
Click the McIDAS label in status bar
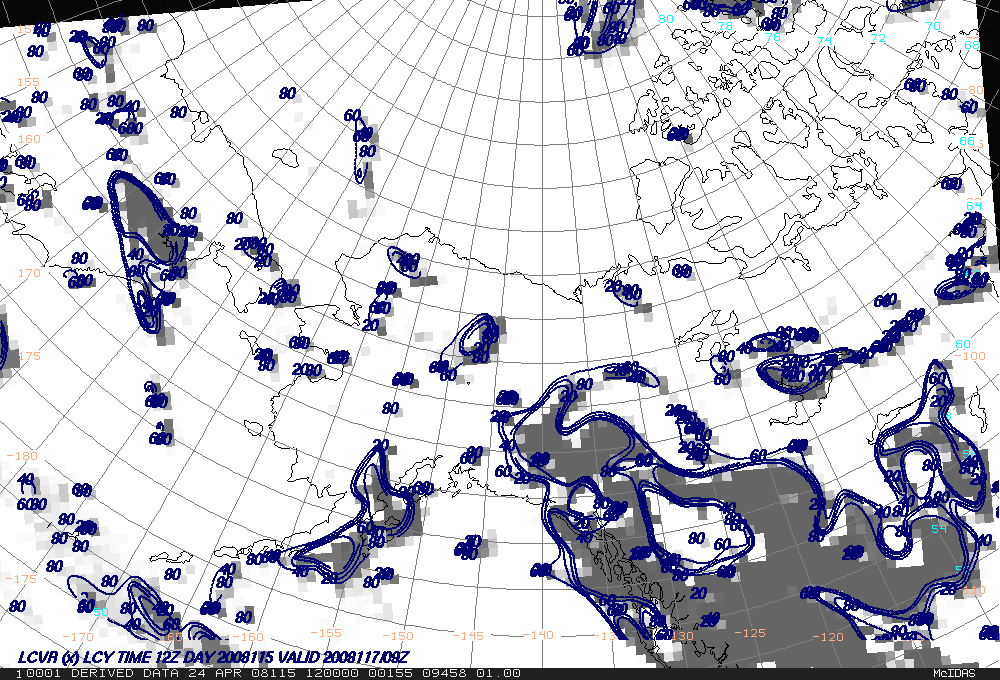[x=957, y=673]
